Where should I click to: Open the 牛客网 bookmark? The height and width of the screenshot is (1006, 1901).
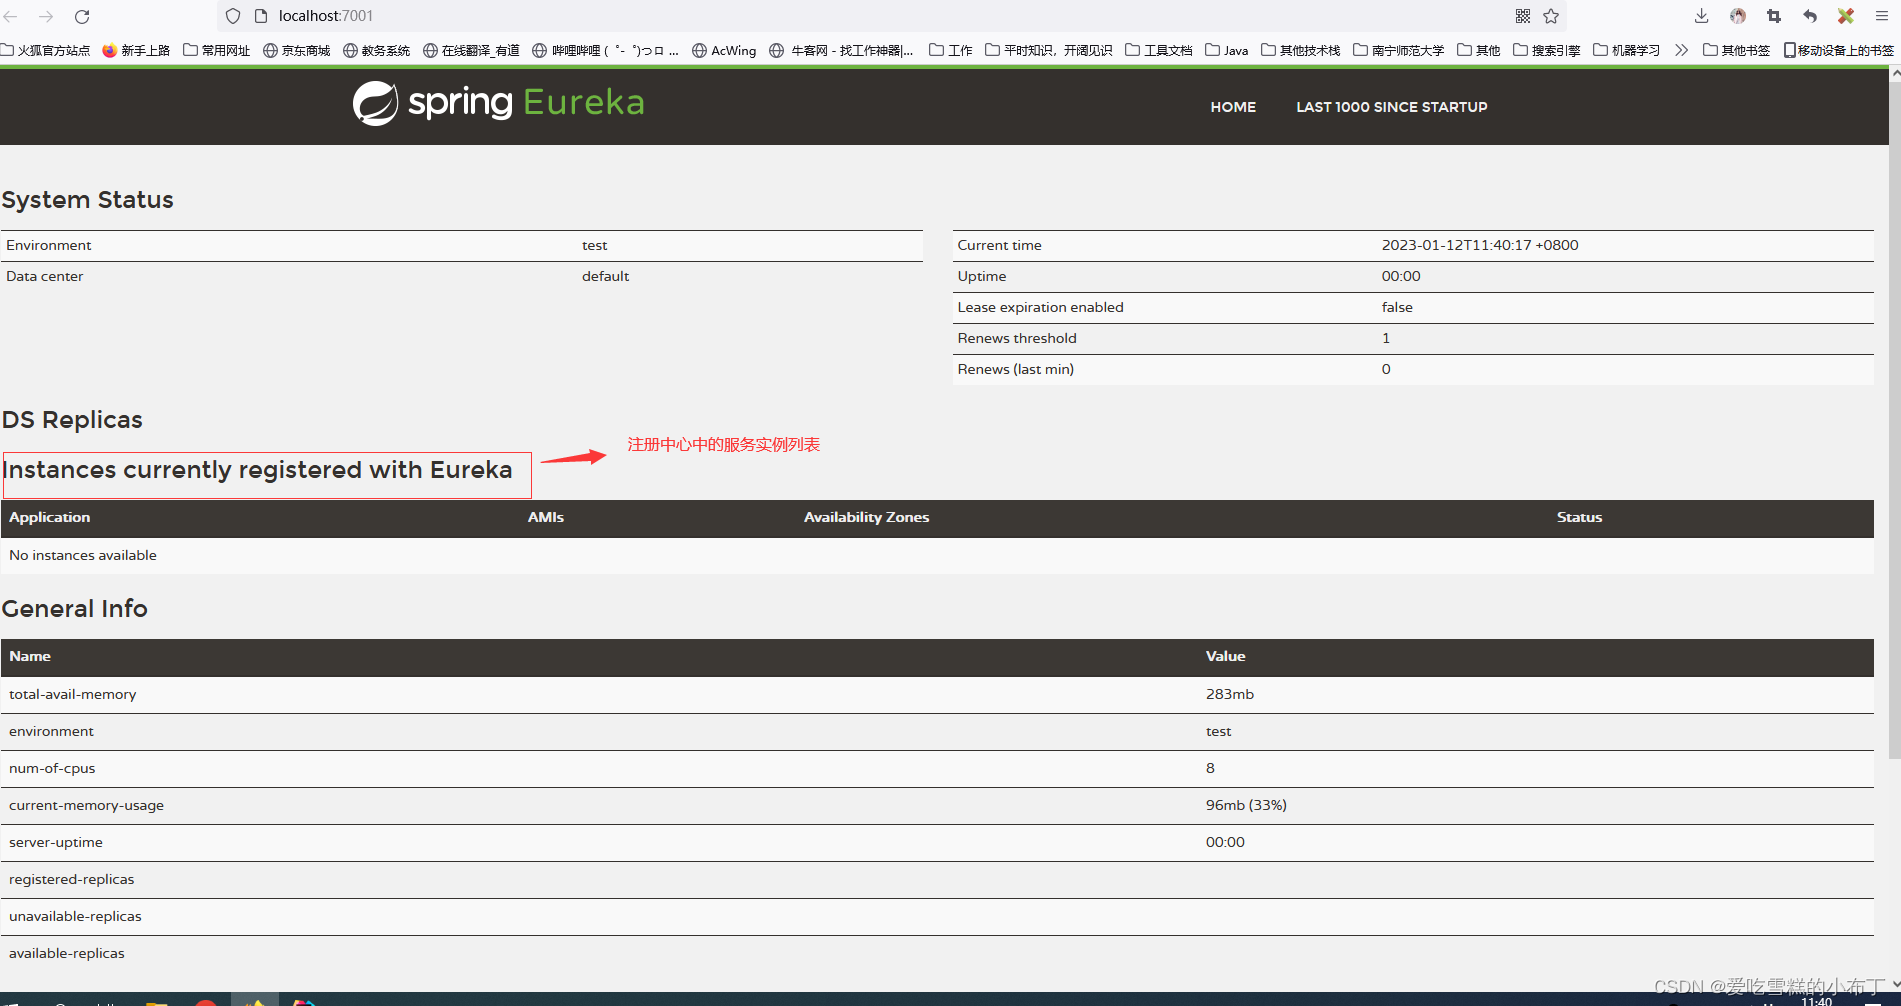[x=842, y=50]
